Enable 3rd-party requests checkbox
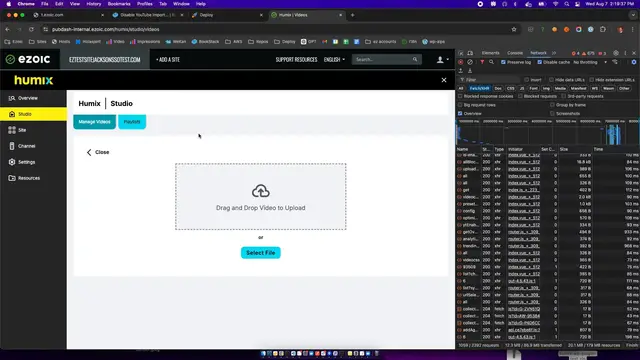The width and height of the screenshot is (640, 360). click(x=564, y=96)
